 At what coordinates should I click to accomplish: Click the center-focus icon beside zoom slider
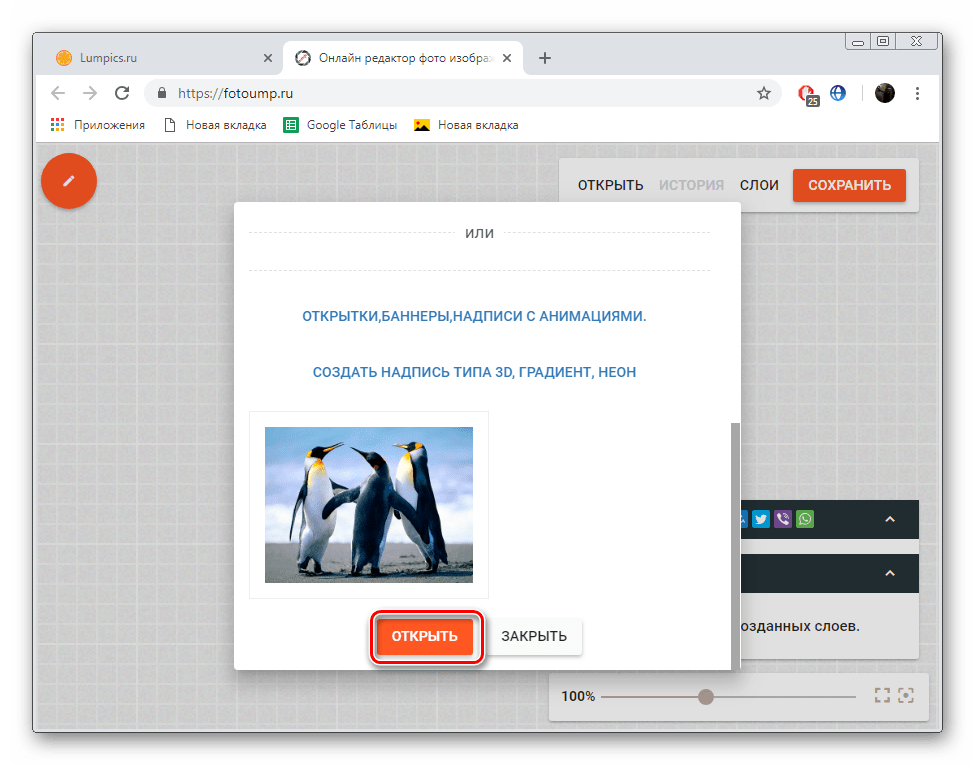click(906, 696)
